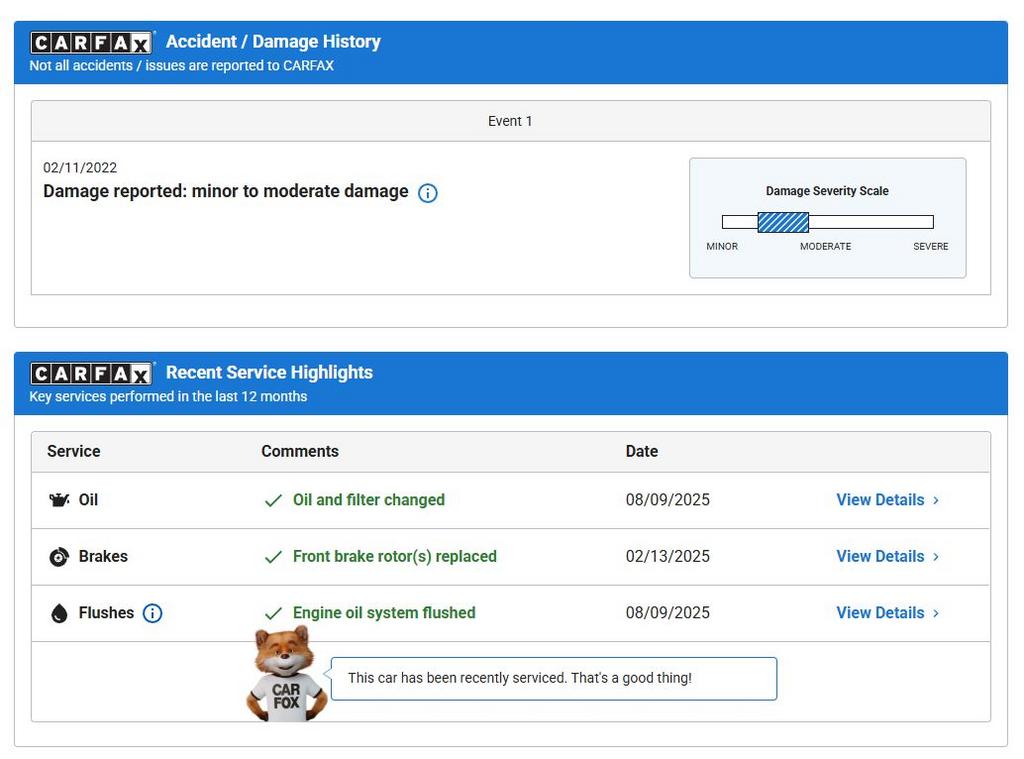Open info icon next to Flushes
Viewport: 1024px width, 759px height.
152,613
